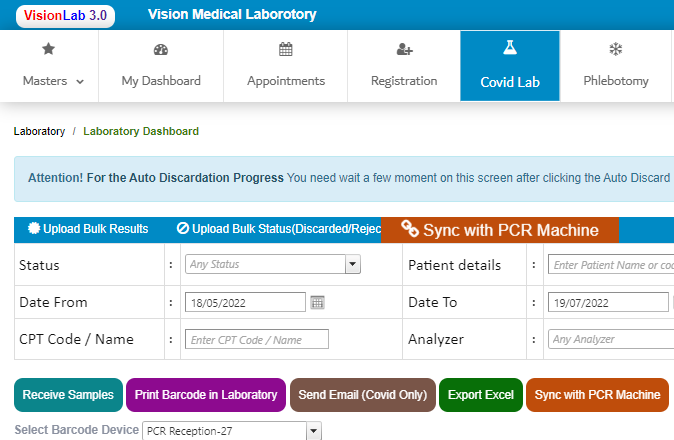Click the Masters star icon
674x440 pixels.
click(49, 49)
